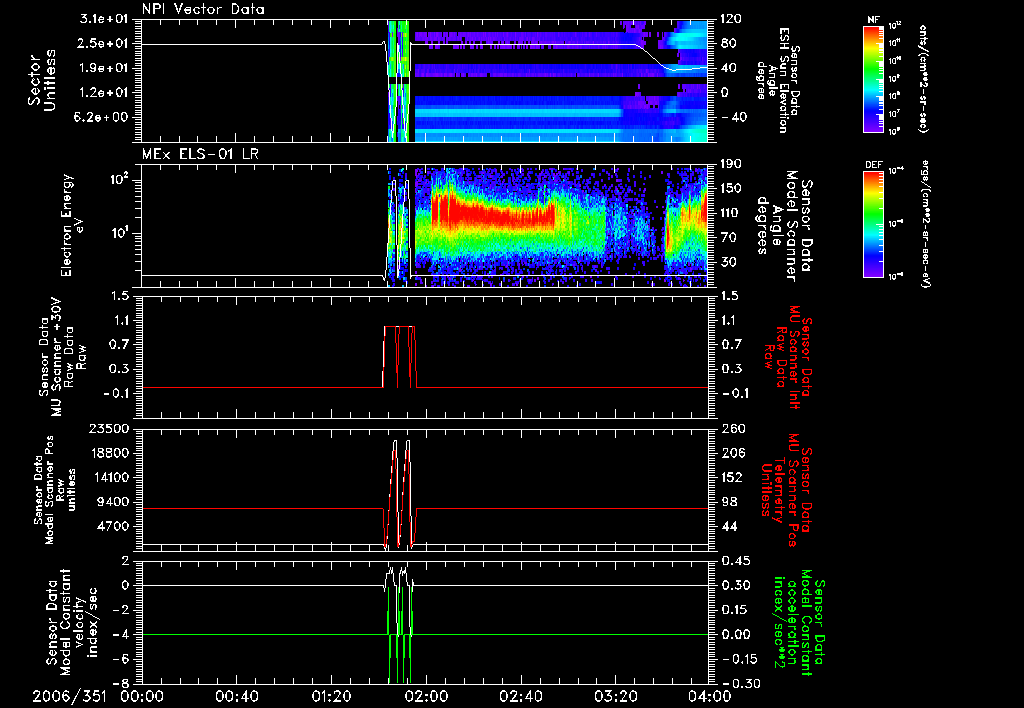1024x708 pixels.
Task: Click the "2.5e+01" sector tick label
Action: pos(104,43)
